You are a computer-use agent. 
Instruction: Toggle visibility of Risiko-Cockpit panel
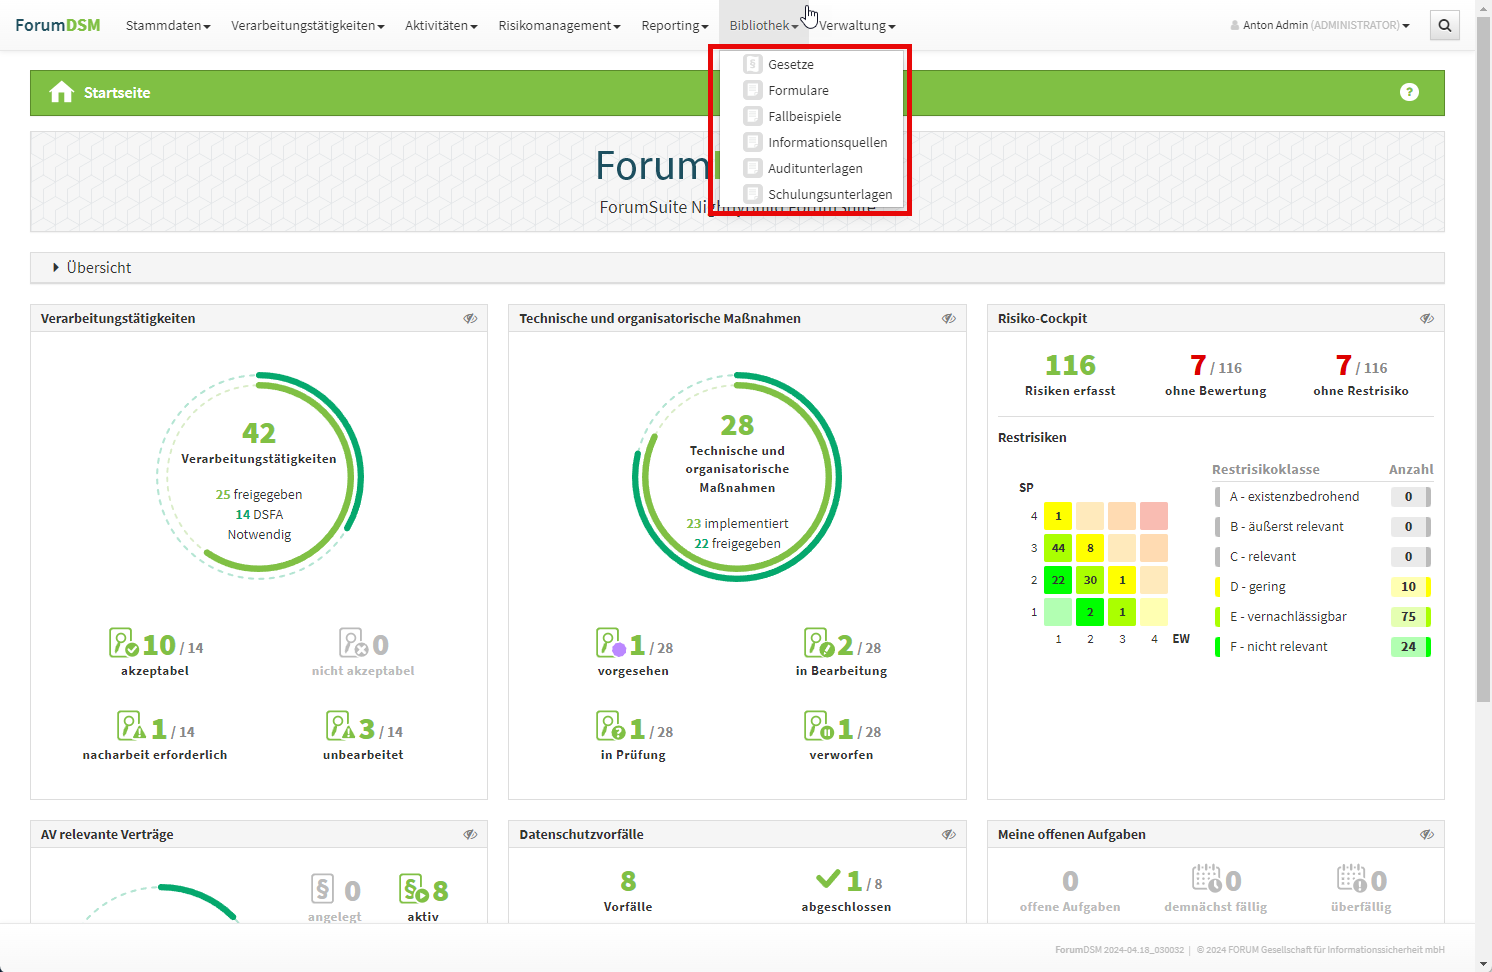[1427, 319]
